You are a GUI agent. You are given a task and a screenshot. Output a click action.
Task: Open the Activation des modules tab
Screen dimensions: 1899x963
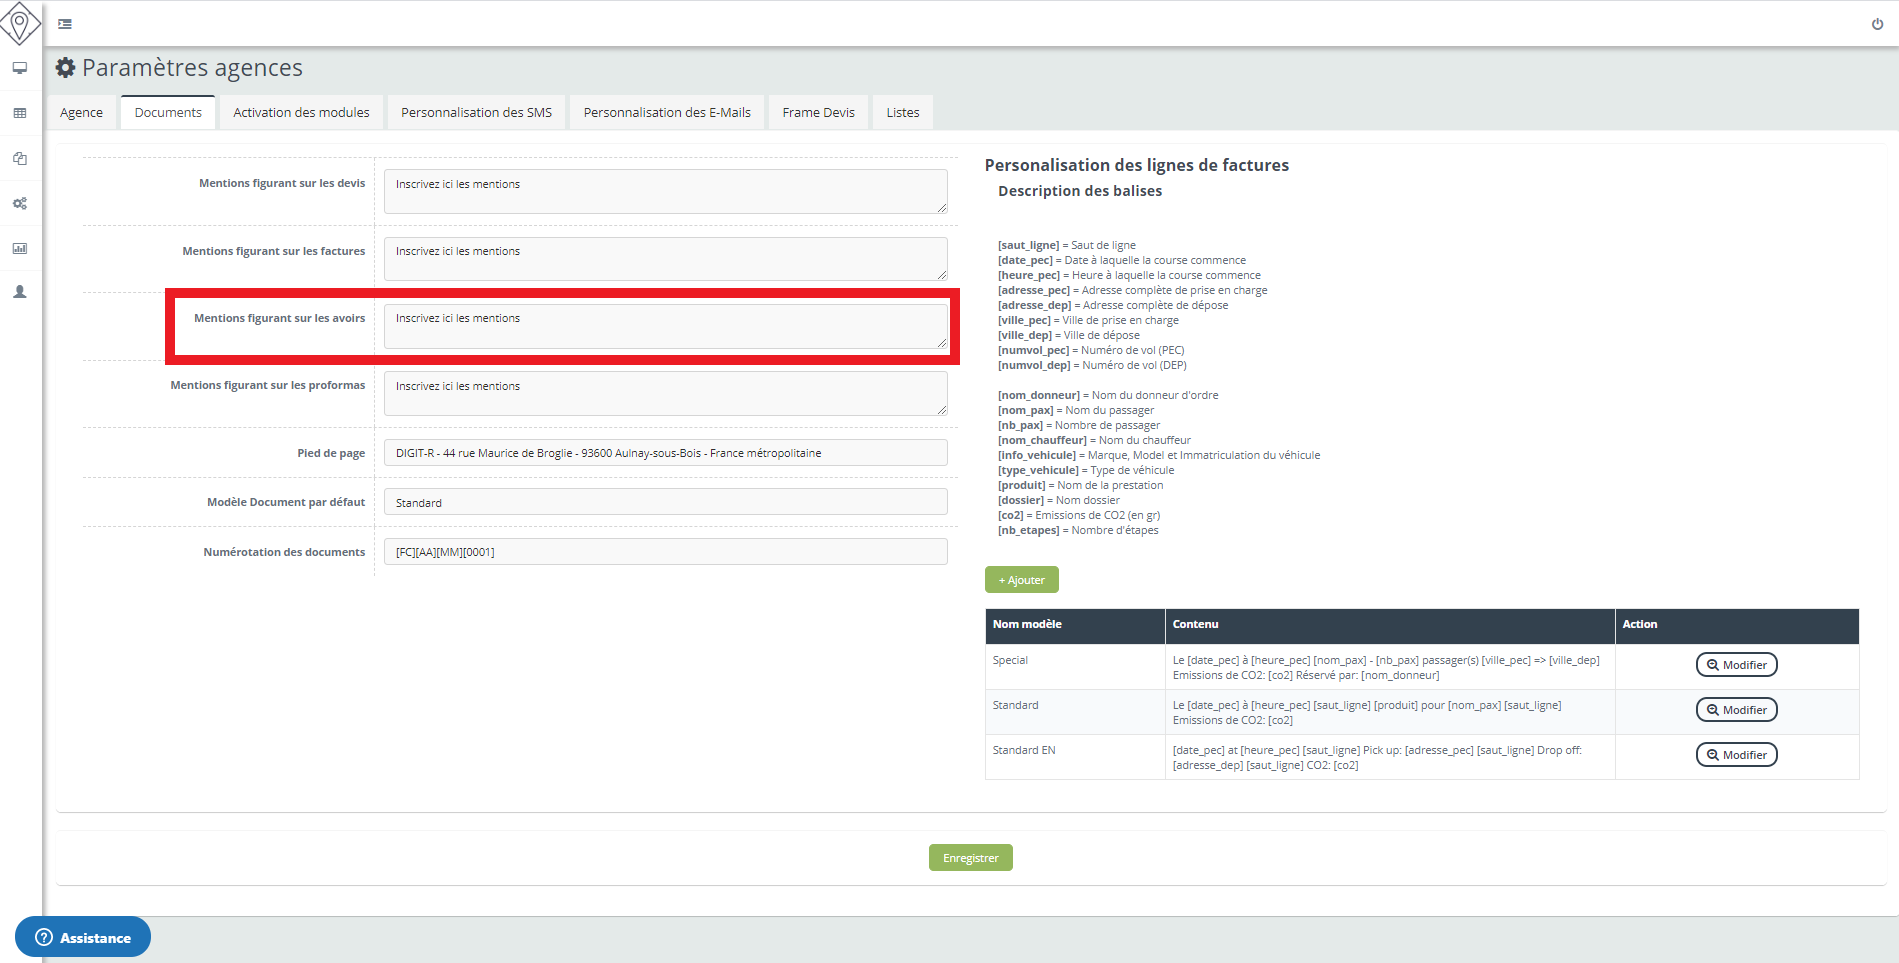(x=301, y=113)
